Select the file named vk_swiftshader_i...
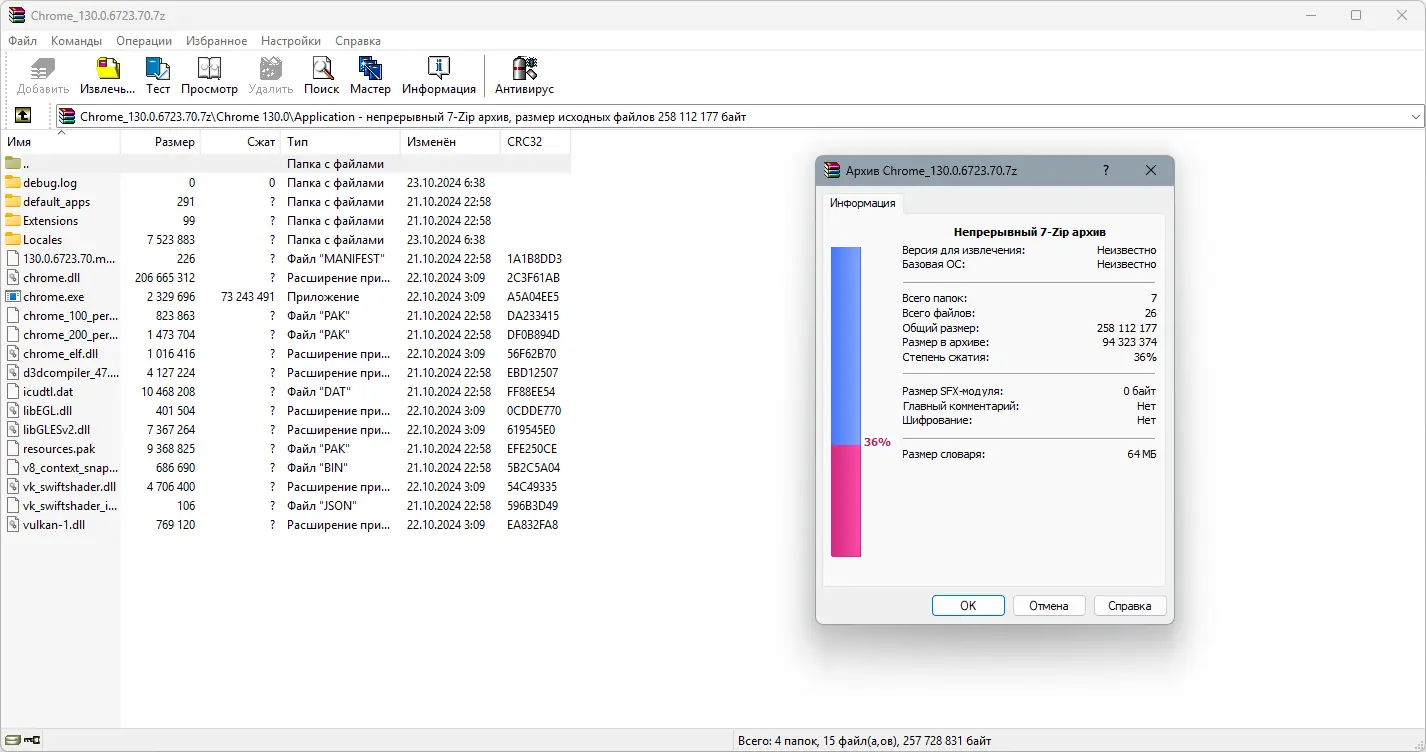Viewport: 1426px width, 752px height. [x=70, y=505]
